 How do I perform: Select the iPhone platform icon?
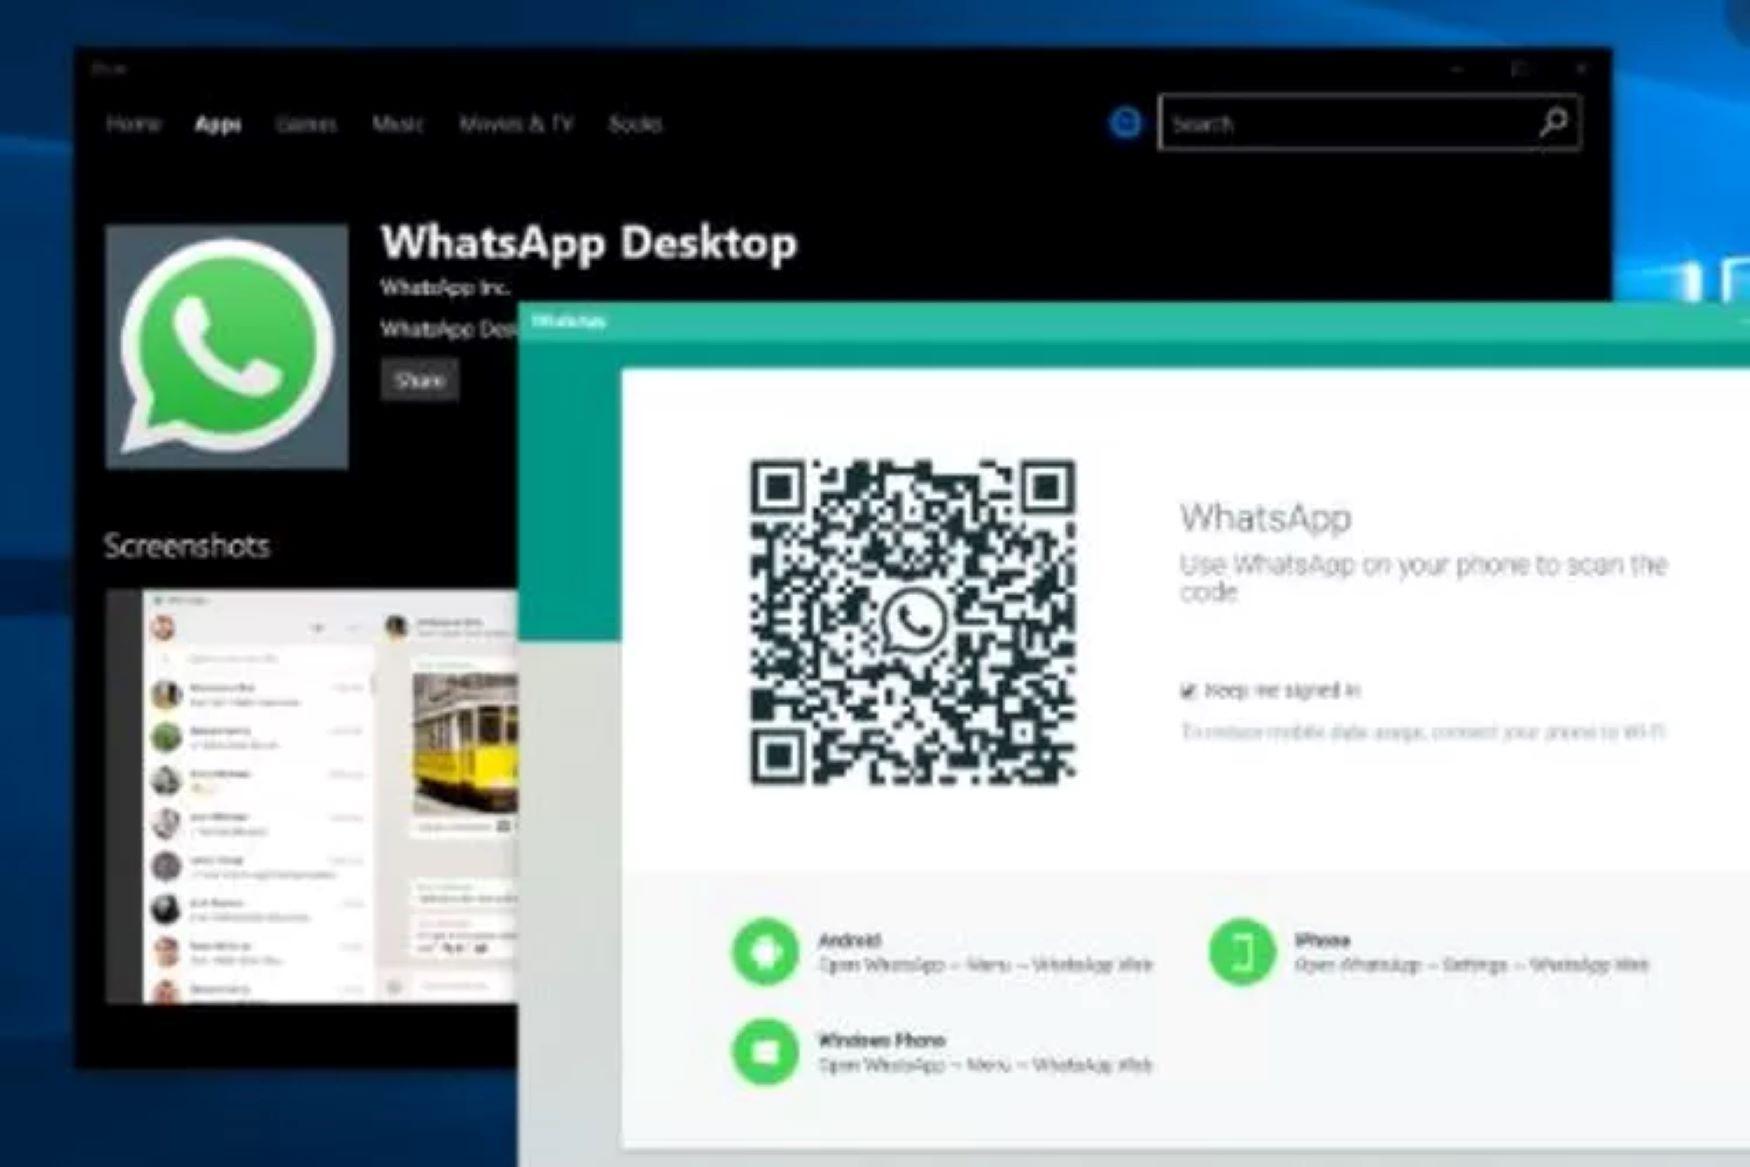pyautogui.click(x=1240, y=952)
